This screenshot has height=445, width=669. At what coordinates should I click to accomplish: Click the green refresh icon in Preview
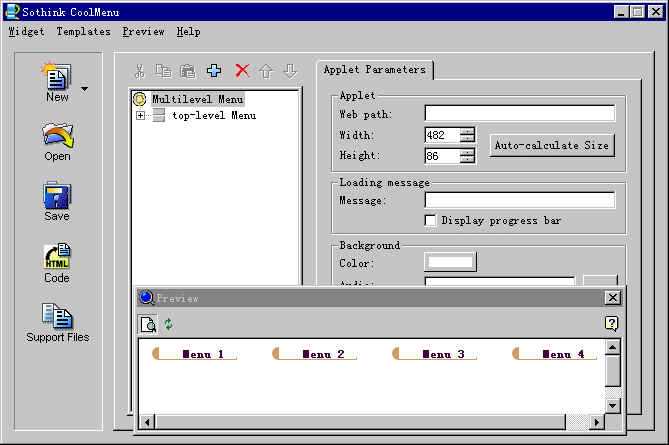point(169,325)
